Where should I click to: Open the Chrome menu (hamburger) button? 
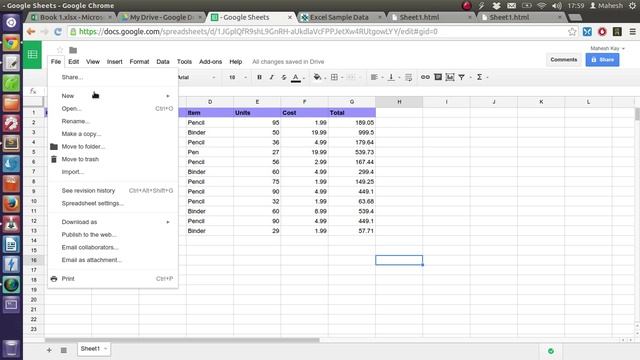click(x=632, y=31)
